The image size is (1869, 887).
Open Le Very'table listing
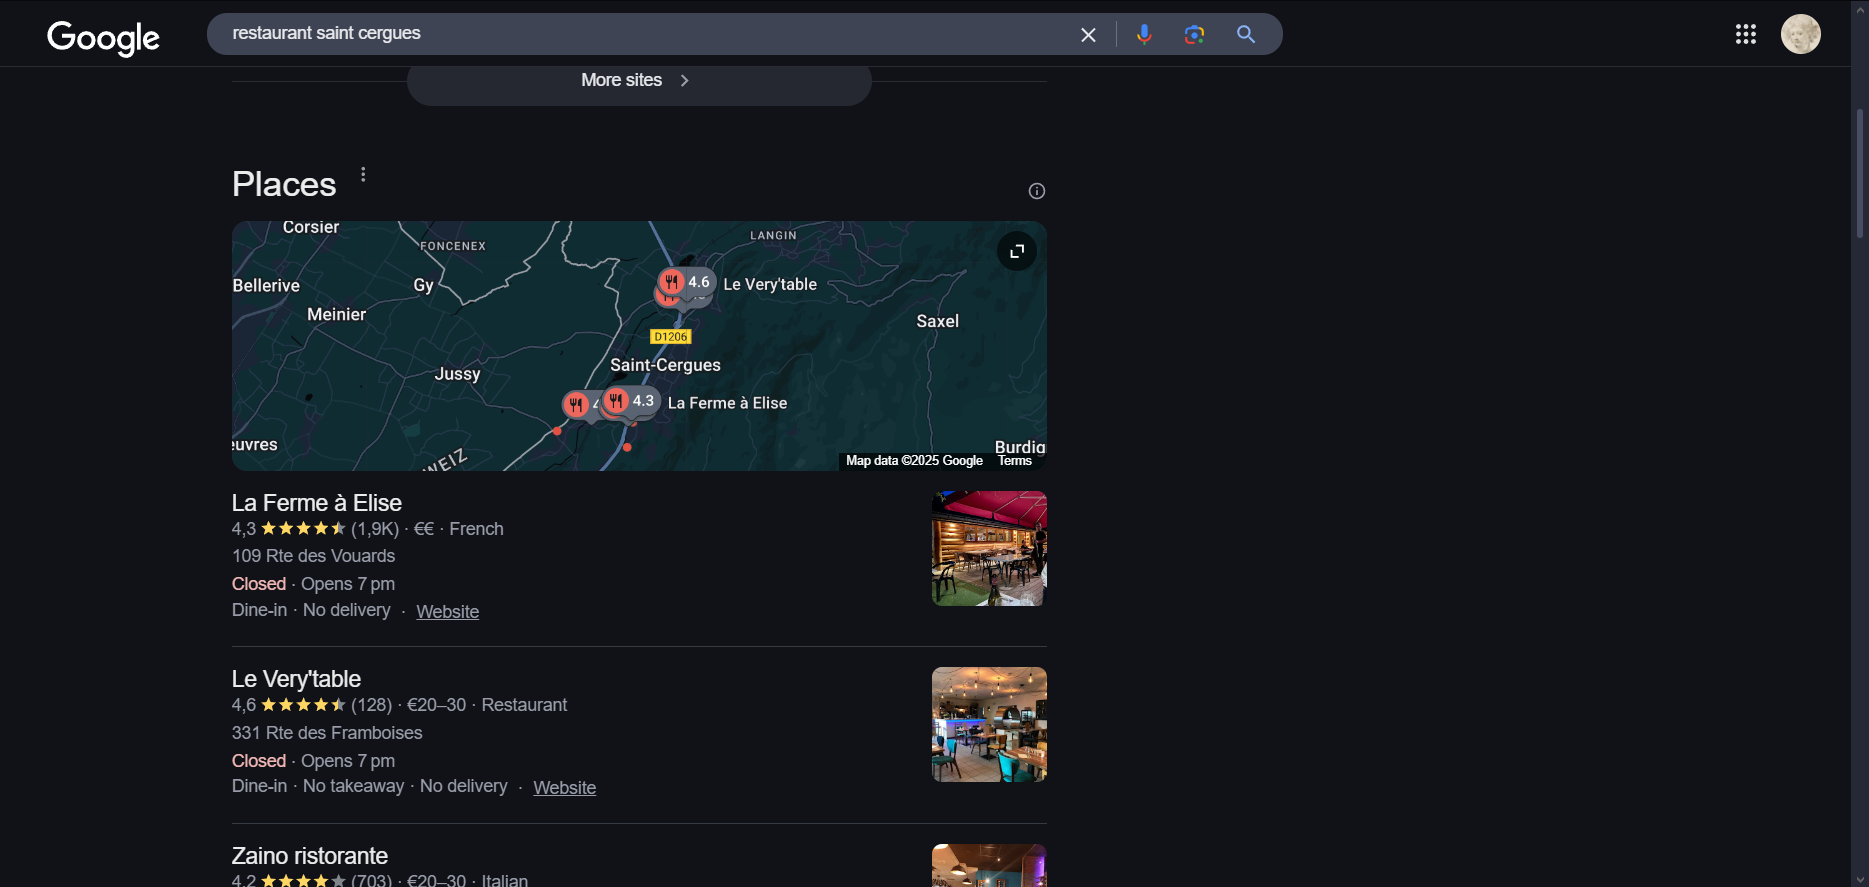pyautogui.click(x=296, y=679)
